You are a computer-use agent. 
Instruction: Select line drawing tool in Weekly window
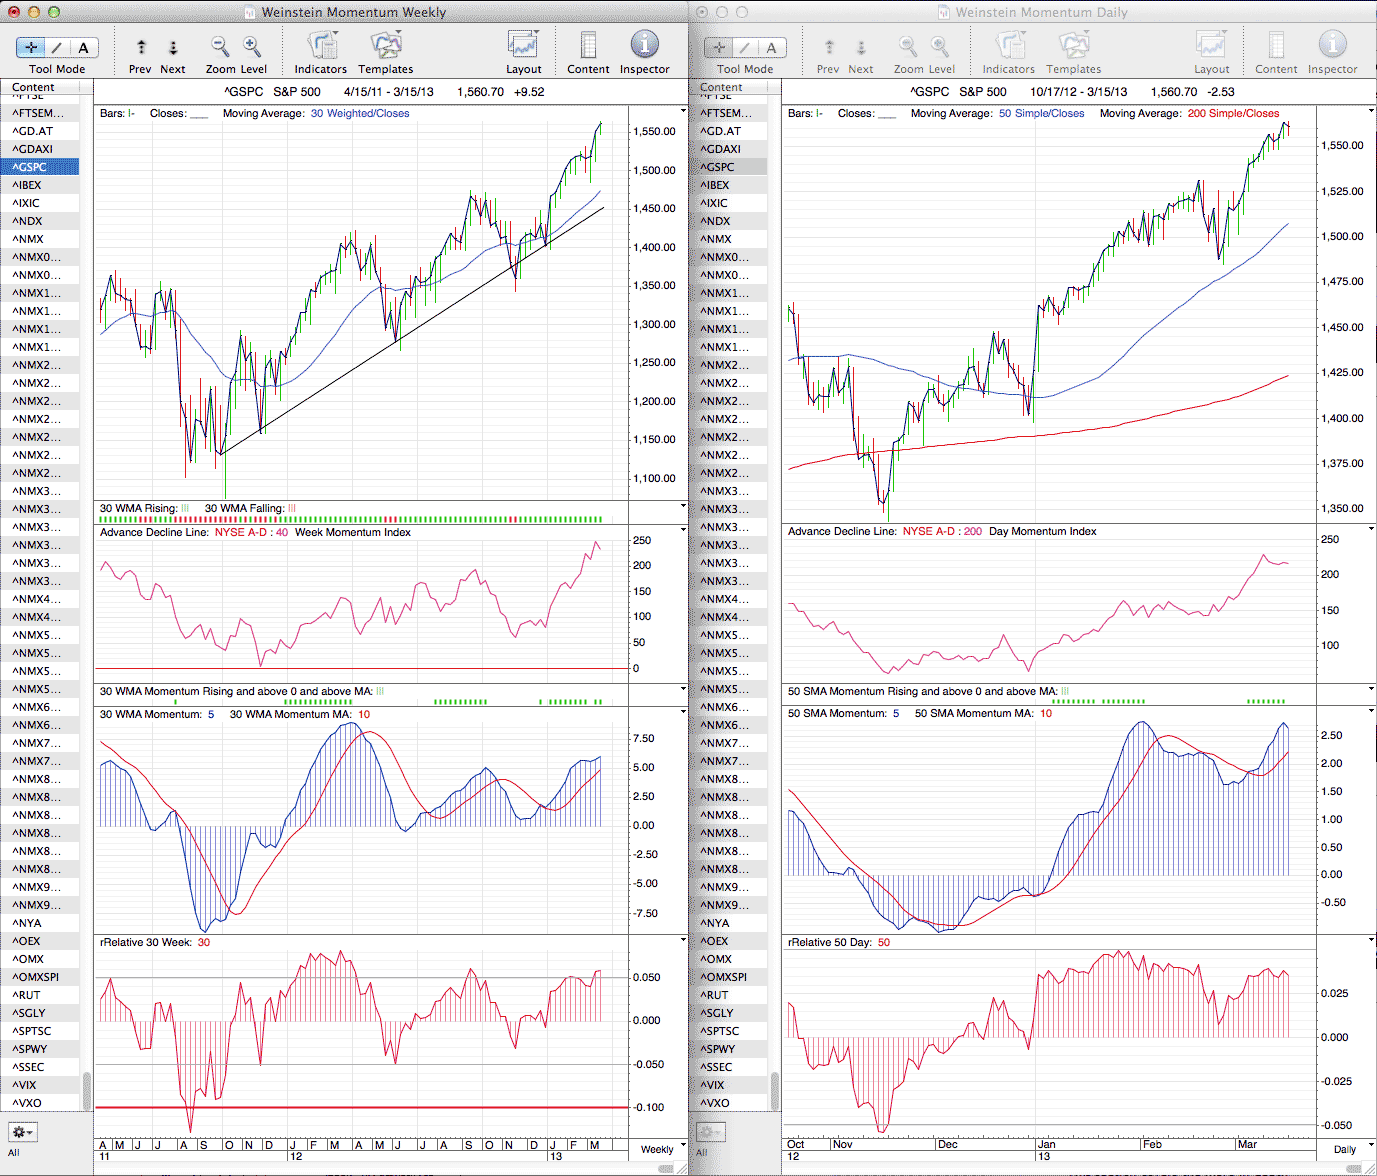57,47
